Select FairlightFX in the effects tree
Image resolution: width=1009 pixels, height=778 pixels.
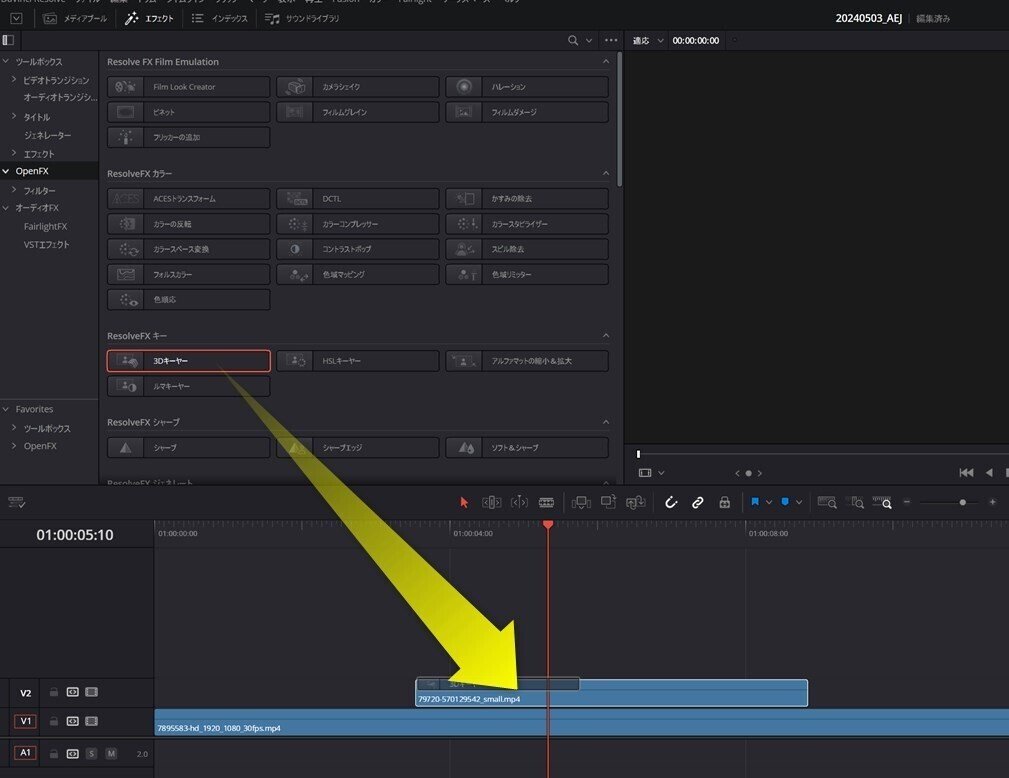click(x=45, y=227)
